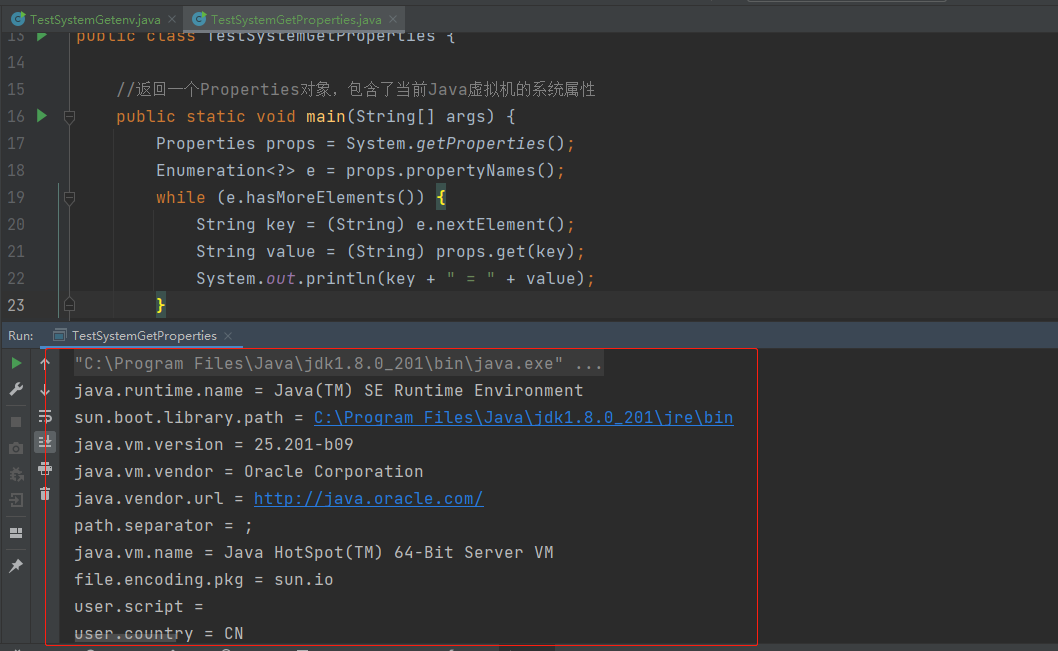
Task: Click the grey Stop process square icon
Action: 16,422
